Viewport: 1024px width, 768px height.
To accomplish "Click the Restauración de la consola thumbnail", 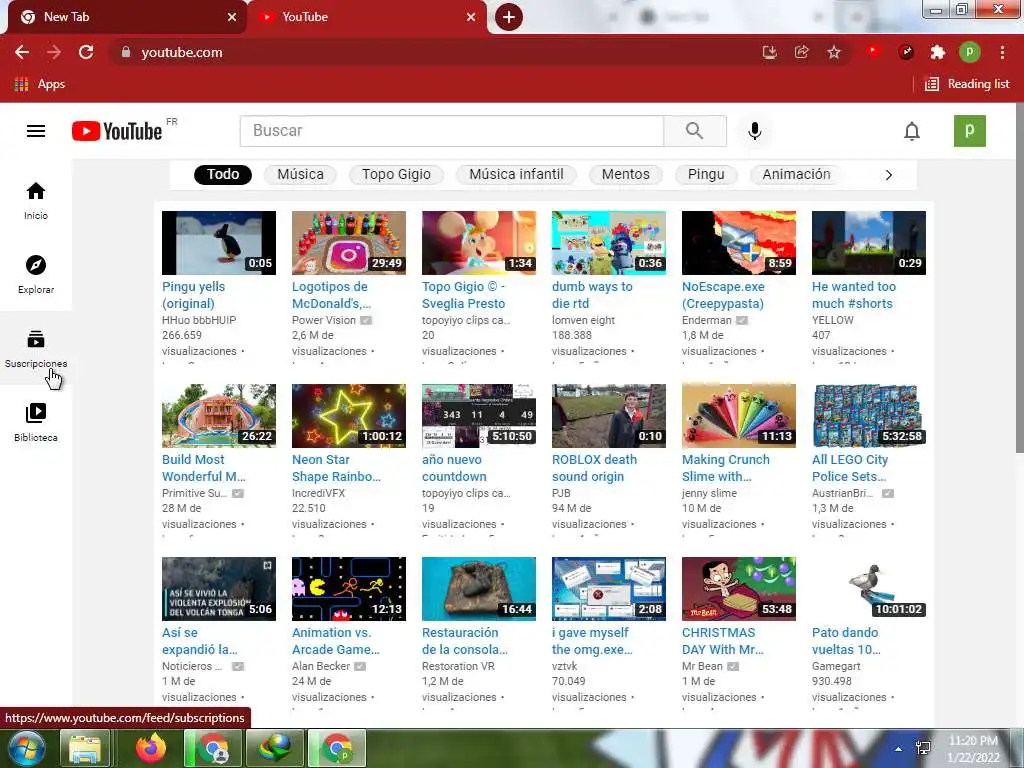I will tap(479, 589).
